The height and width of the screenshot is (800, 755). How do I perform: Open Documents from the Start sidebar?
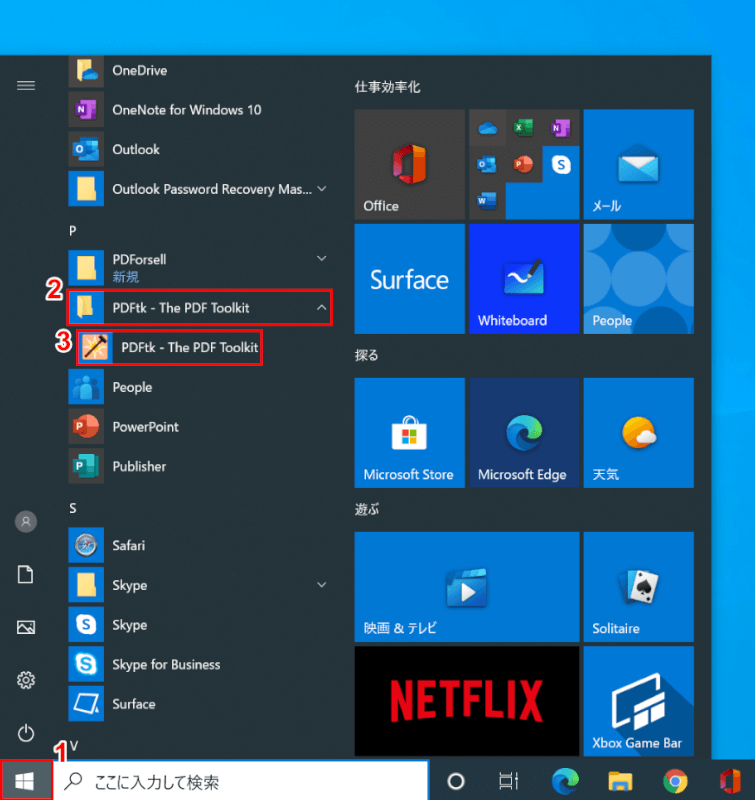click(x=26, y=574)
